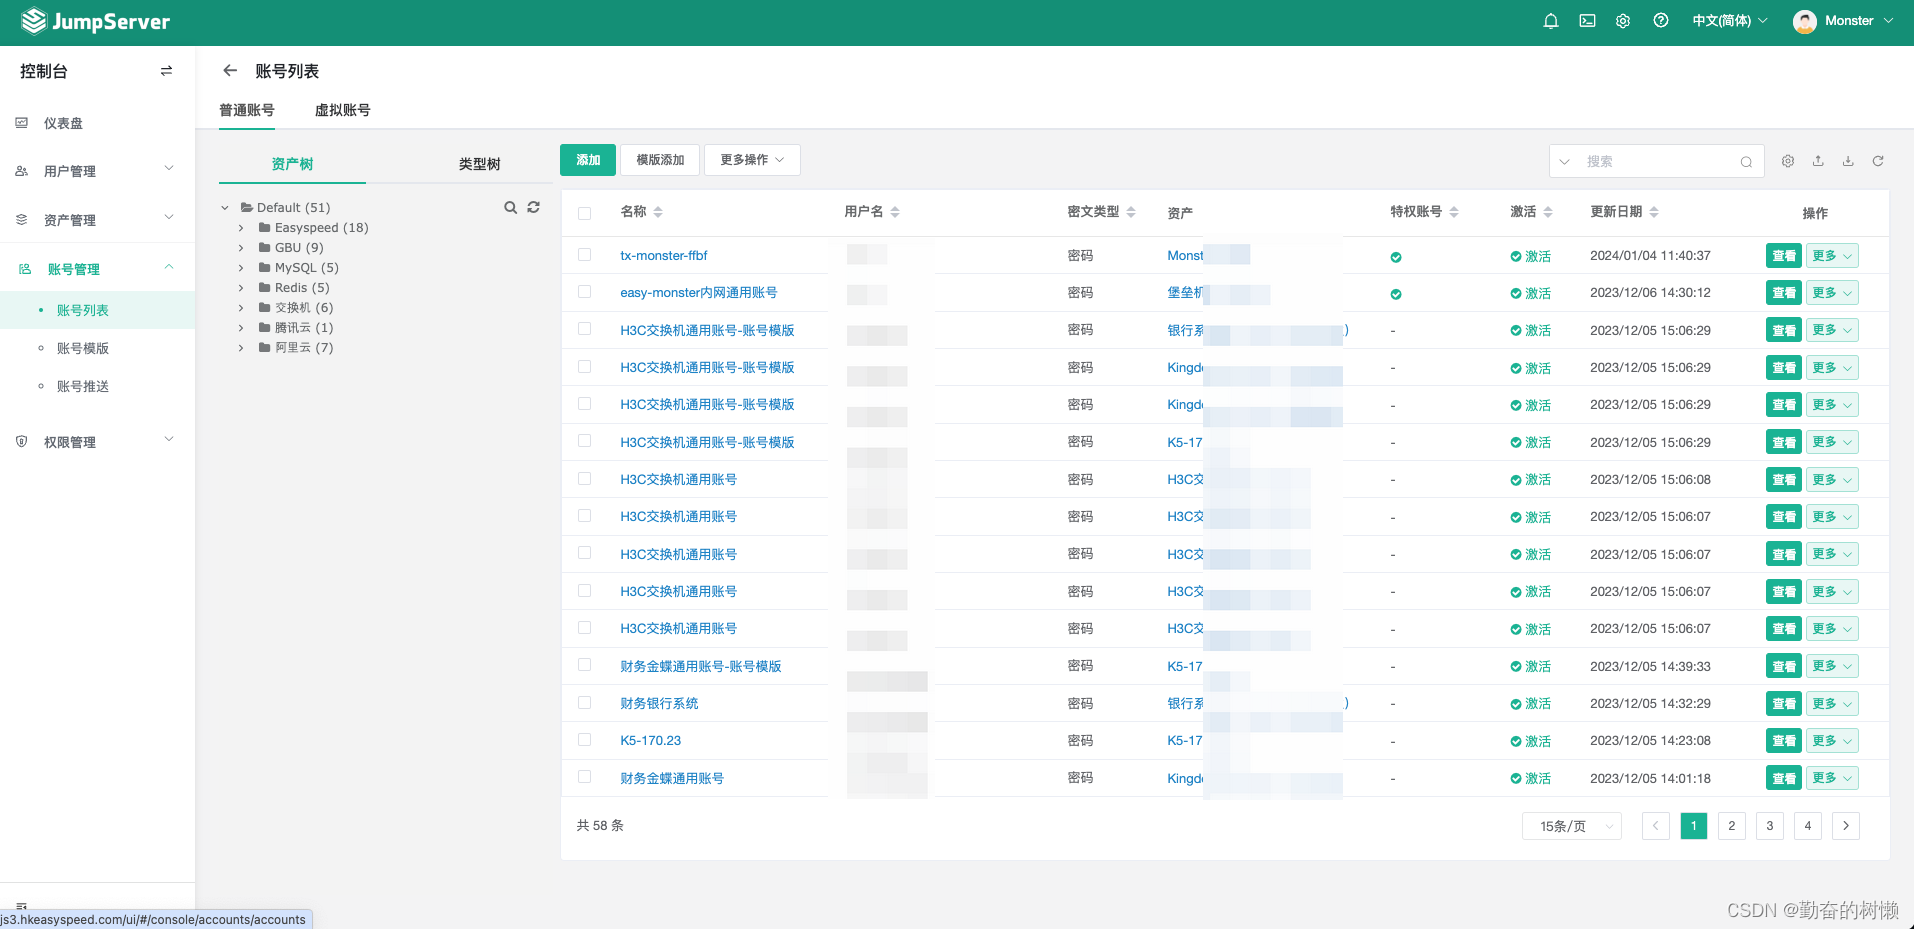The height and width of the screenshot is (929, 1914).
Task: Sort by 特权账号 column
Action: tap(1454, 212)
